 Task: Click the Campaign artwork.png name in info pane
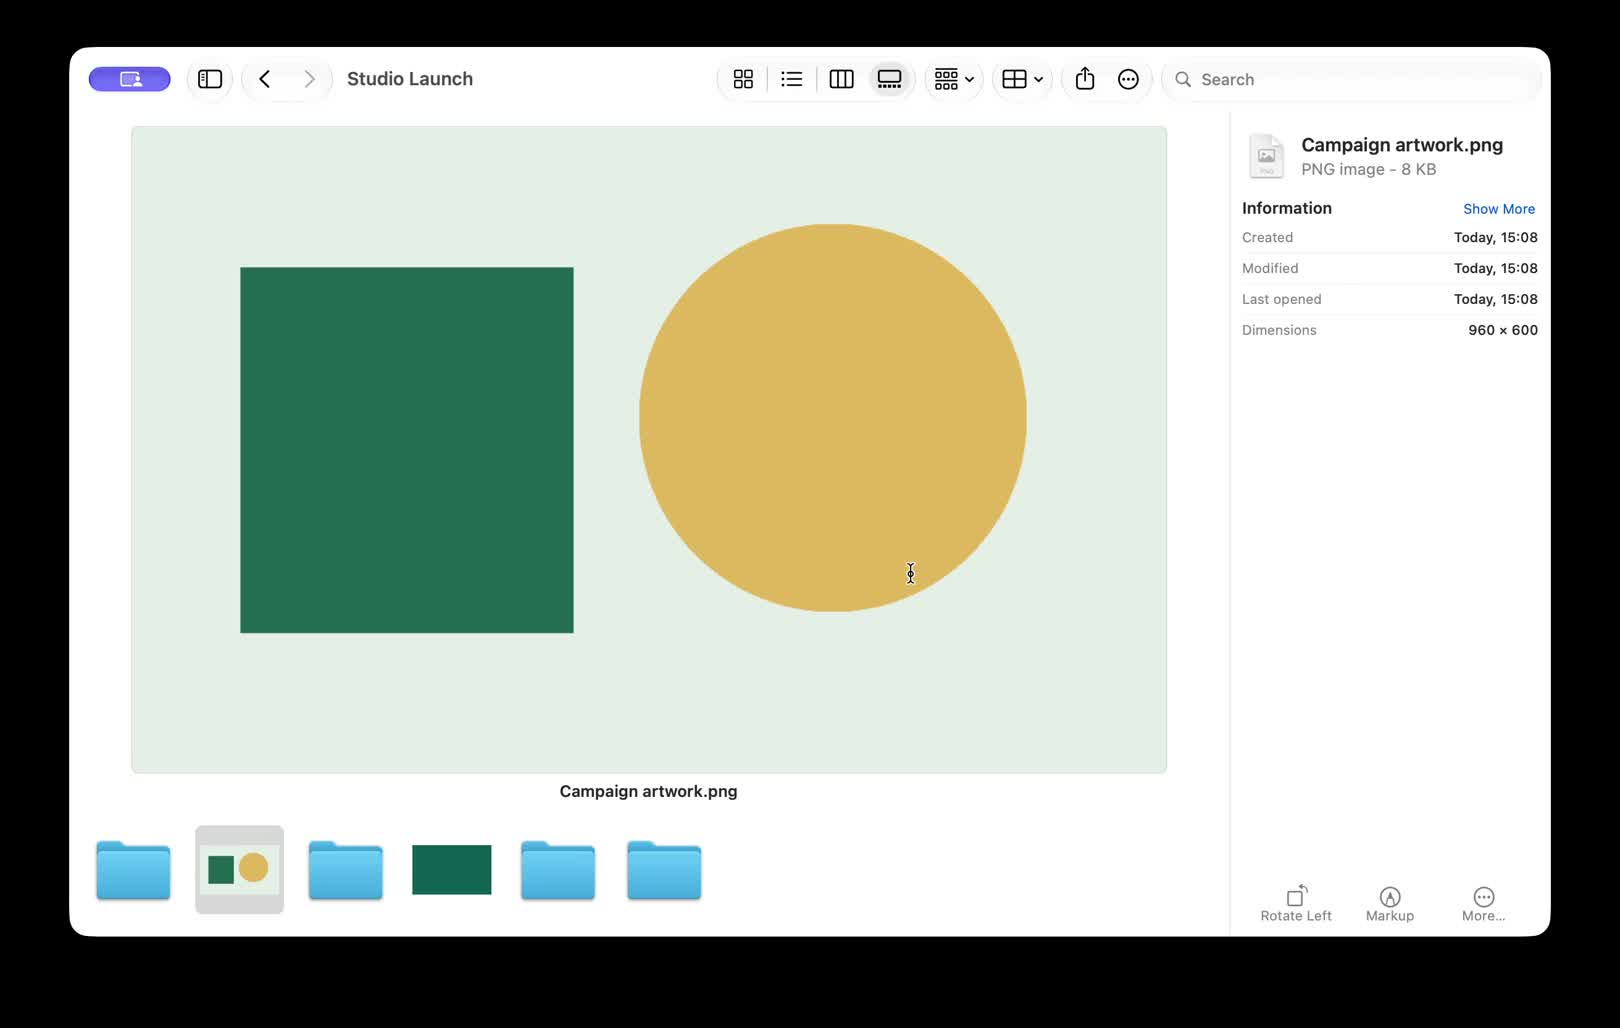tap(1402, 145)
